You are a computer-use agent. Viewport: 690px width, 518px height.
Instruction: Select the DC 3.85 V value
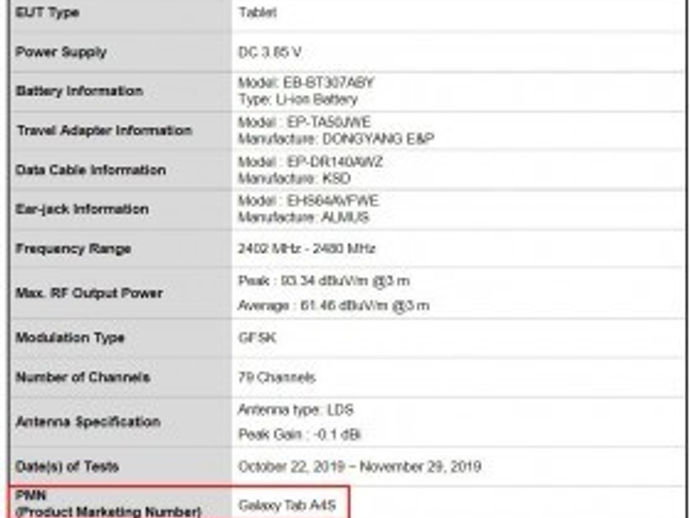click(270, 52)
